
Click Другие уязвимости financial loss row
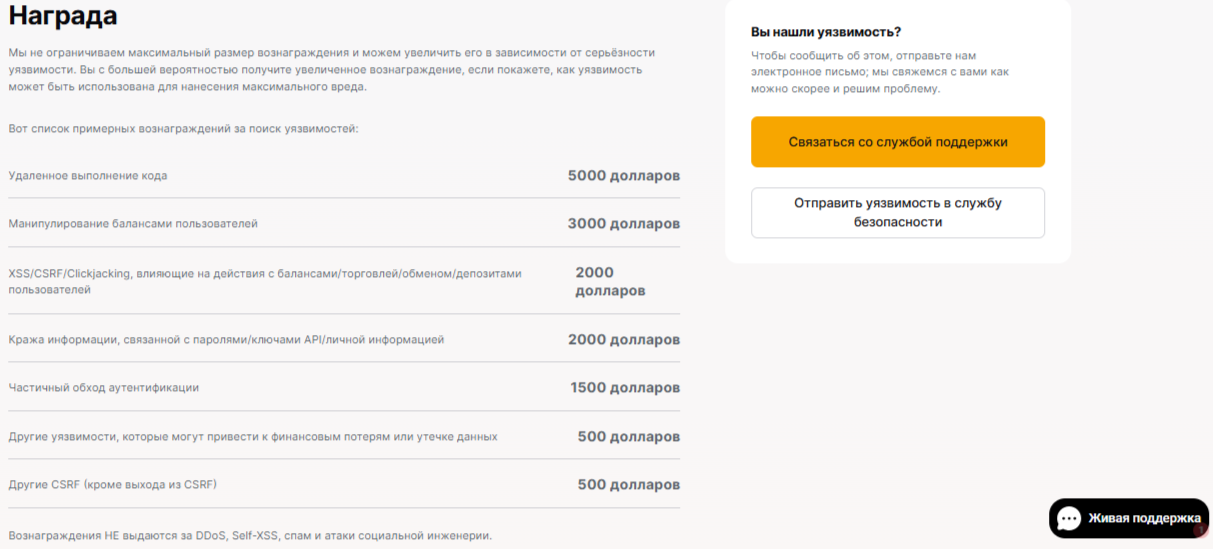coord(253,437)
